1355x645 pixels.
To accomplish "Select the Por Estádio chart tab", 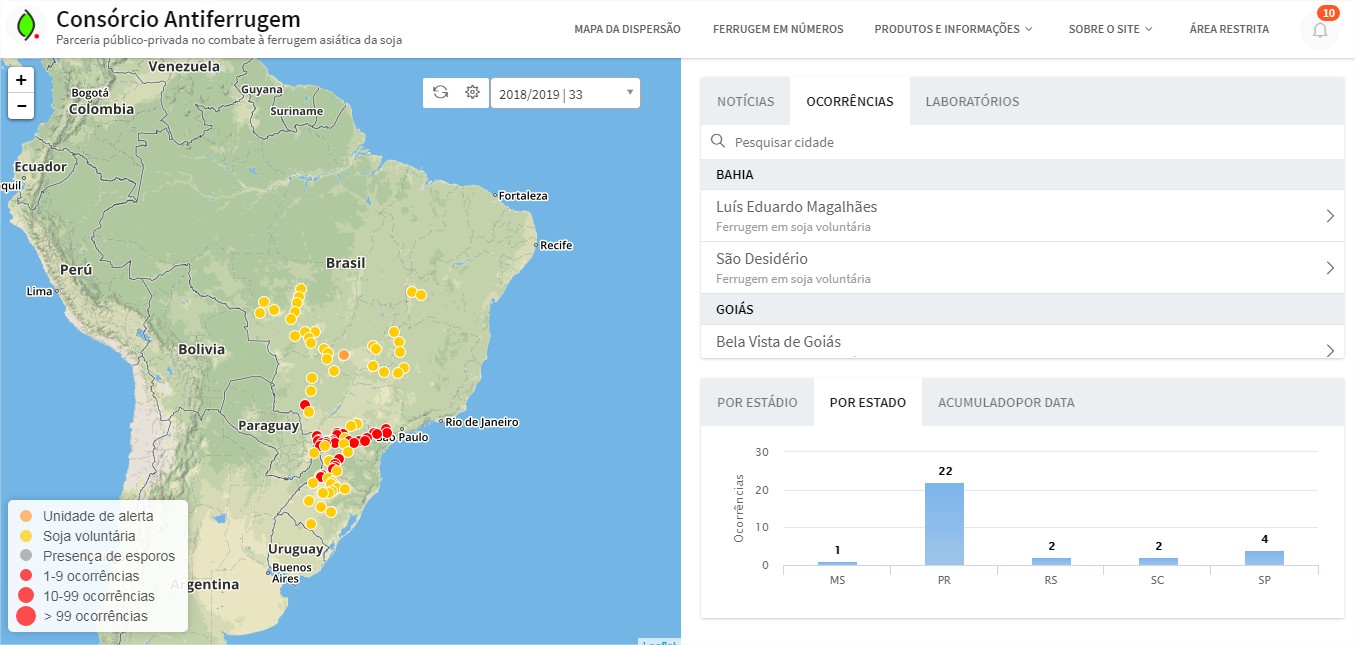I will point(757,402).
